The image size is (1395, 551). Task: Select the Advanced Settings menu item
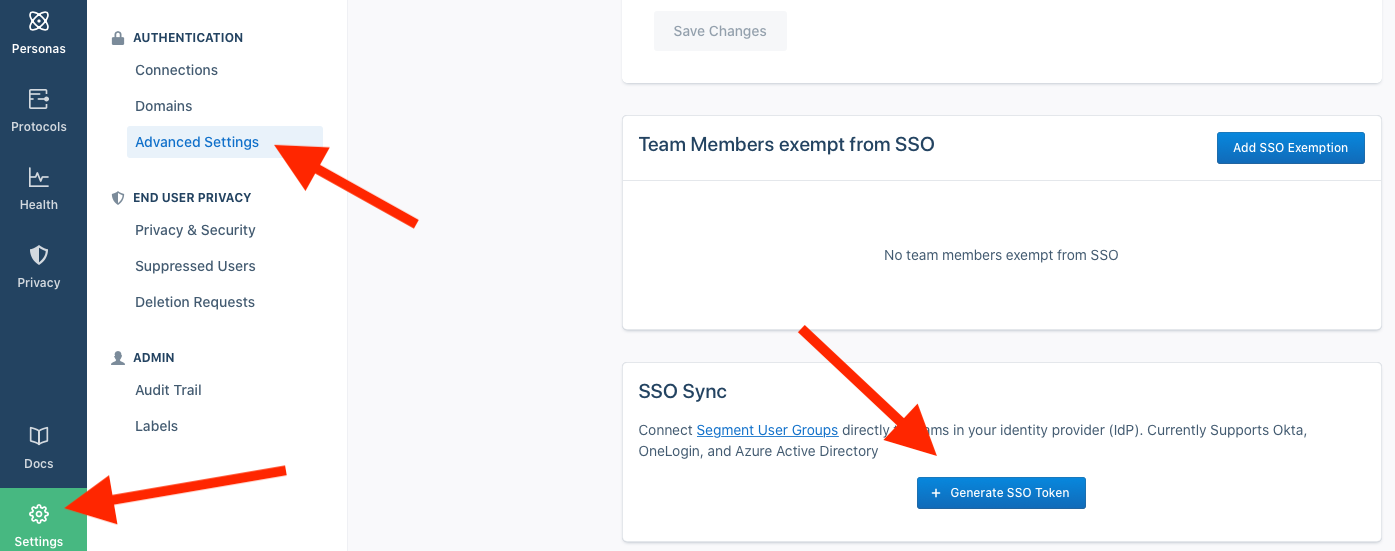tap(197, 142)
